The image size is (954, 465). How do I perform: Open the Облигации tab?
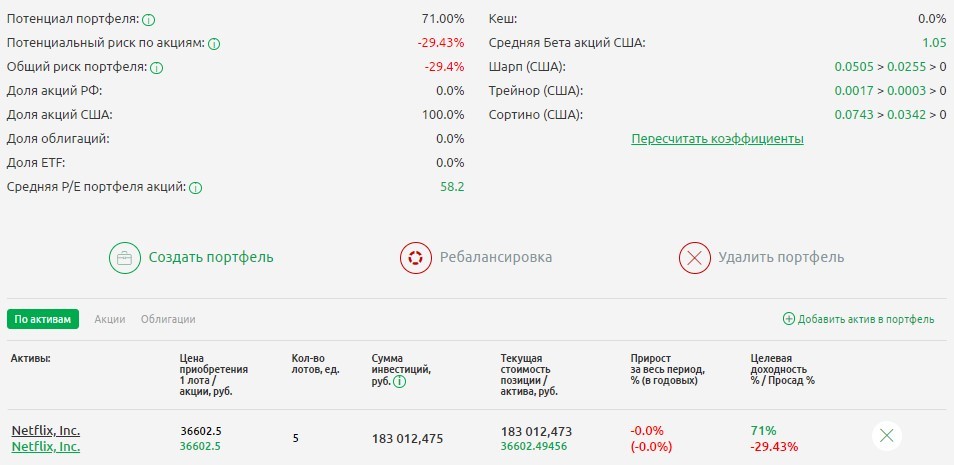click(x=168, y=319)
